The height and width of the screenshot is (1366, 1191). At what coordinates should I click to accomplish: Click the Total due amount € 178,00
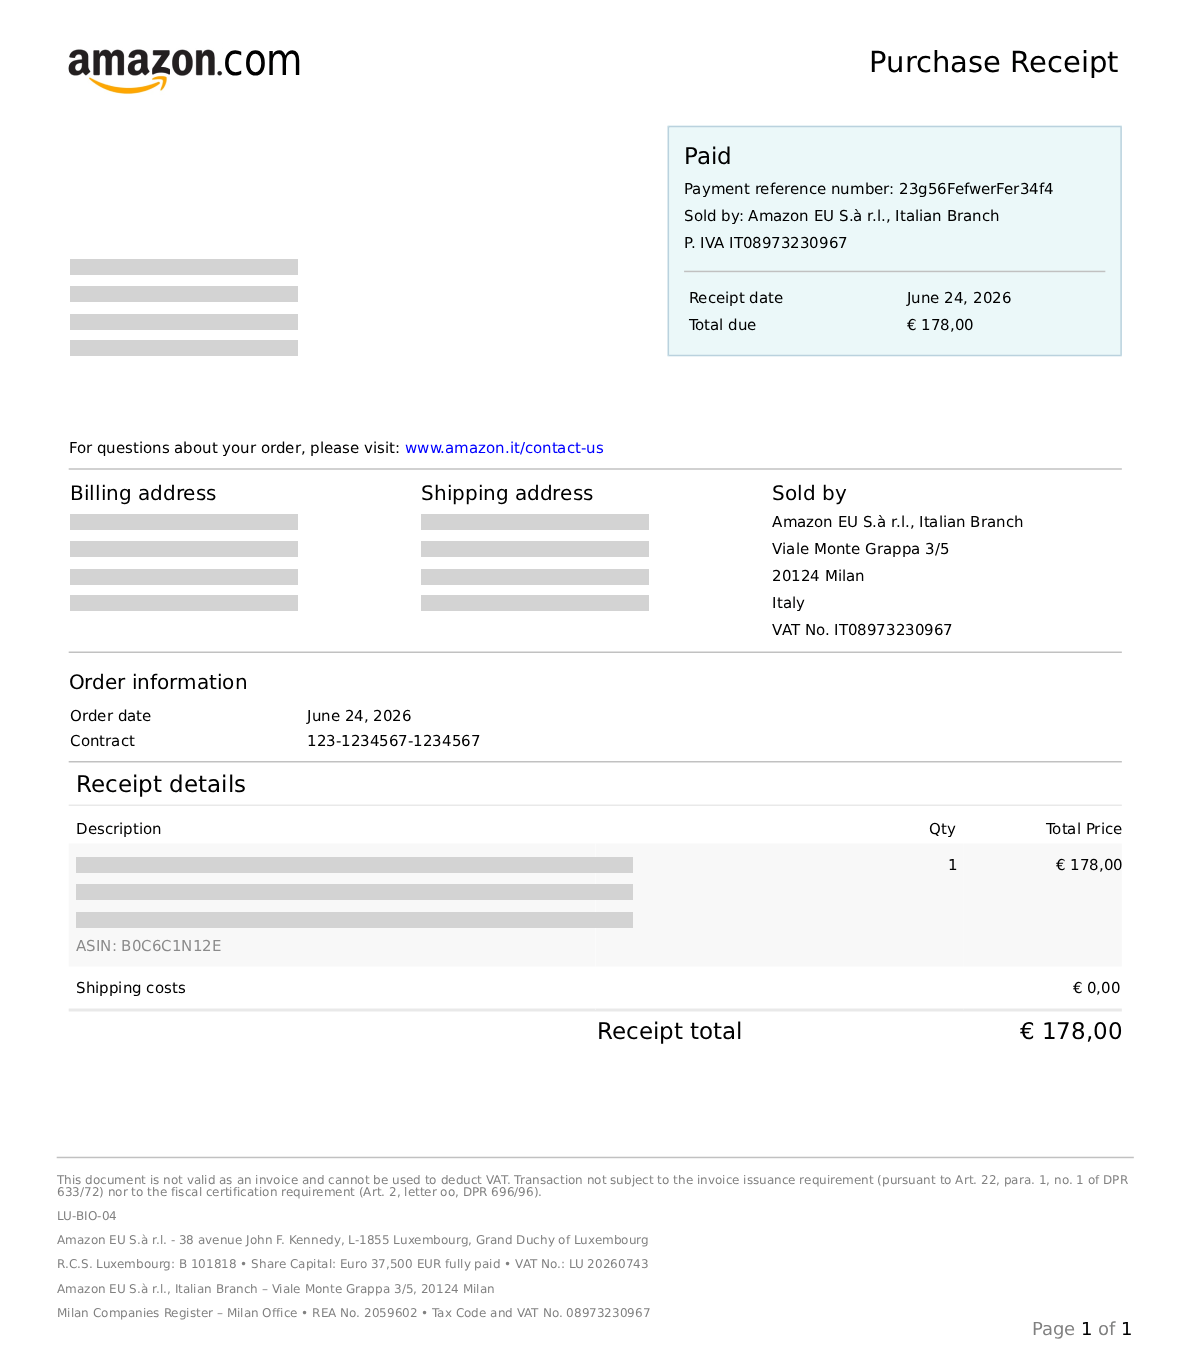[x=939, y=325]
